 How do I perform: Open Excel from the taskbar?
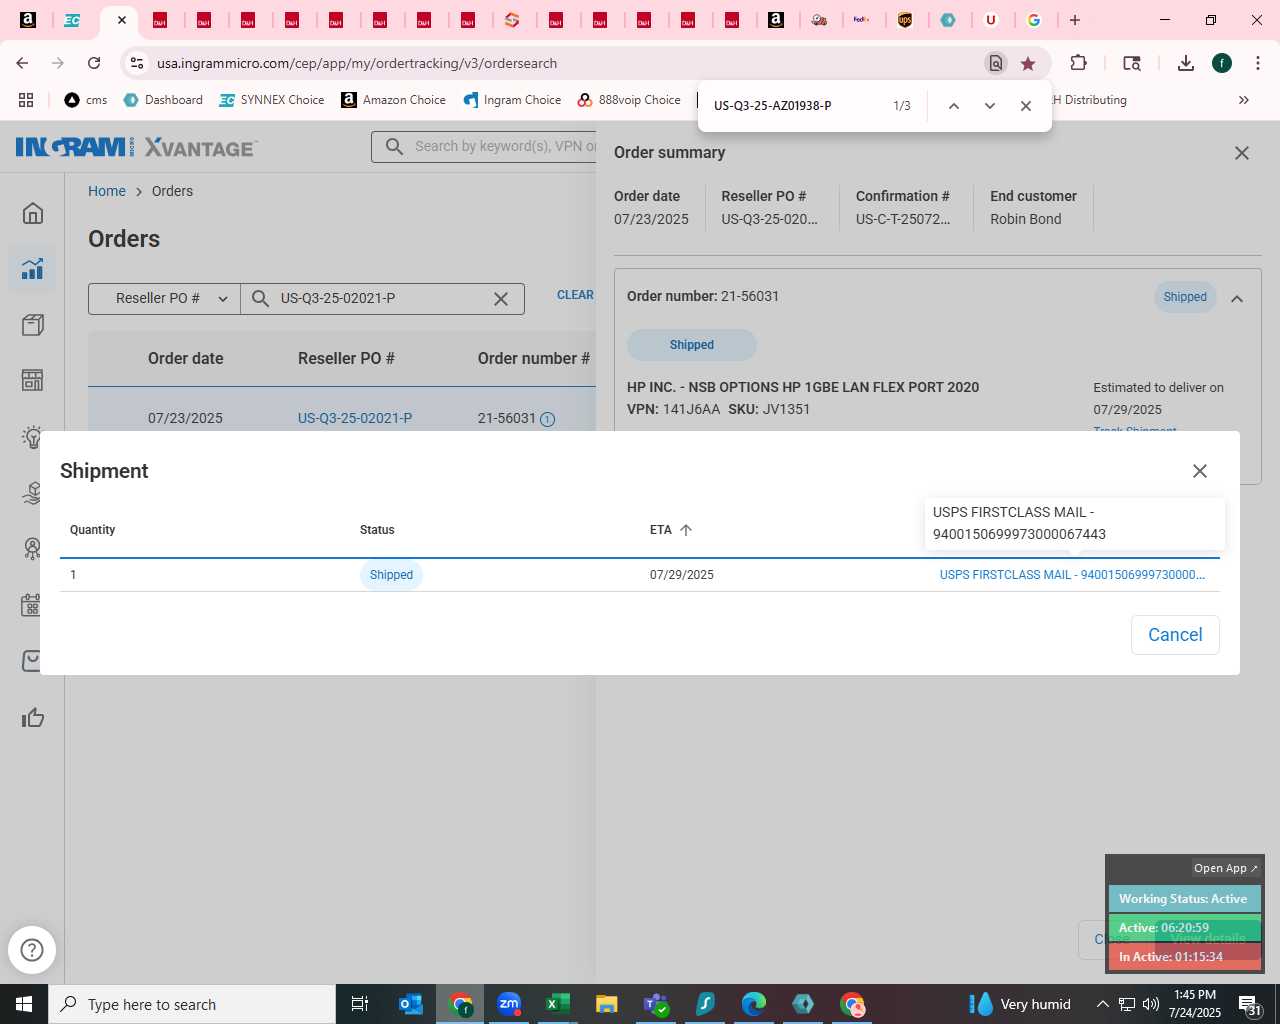(x=558, y=1004)
